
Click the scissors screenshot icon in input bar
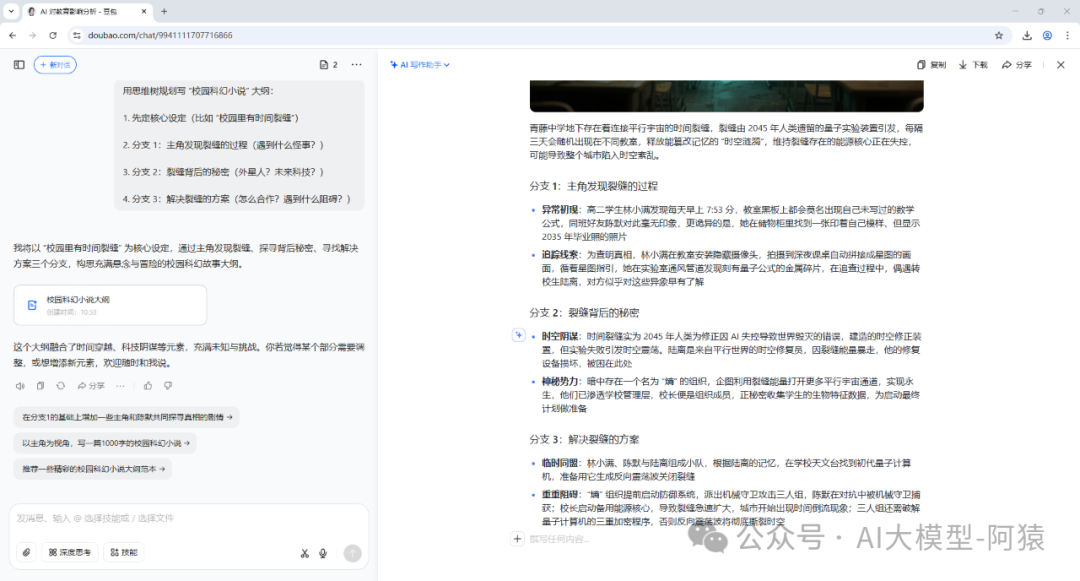304,553
